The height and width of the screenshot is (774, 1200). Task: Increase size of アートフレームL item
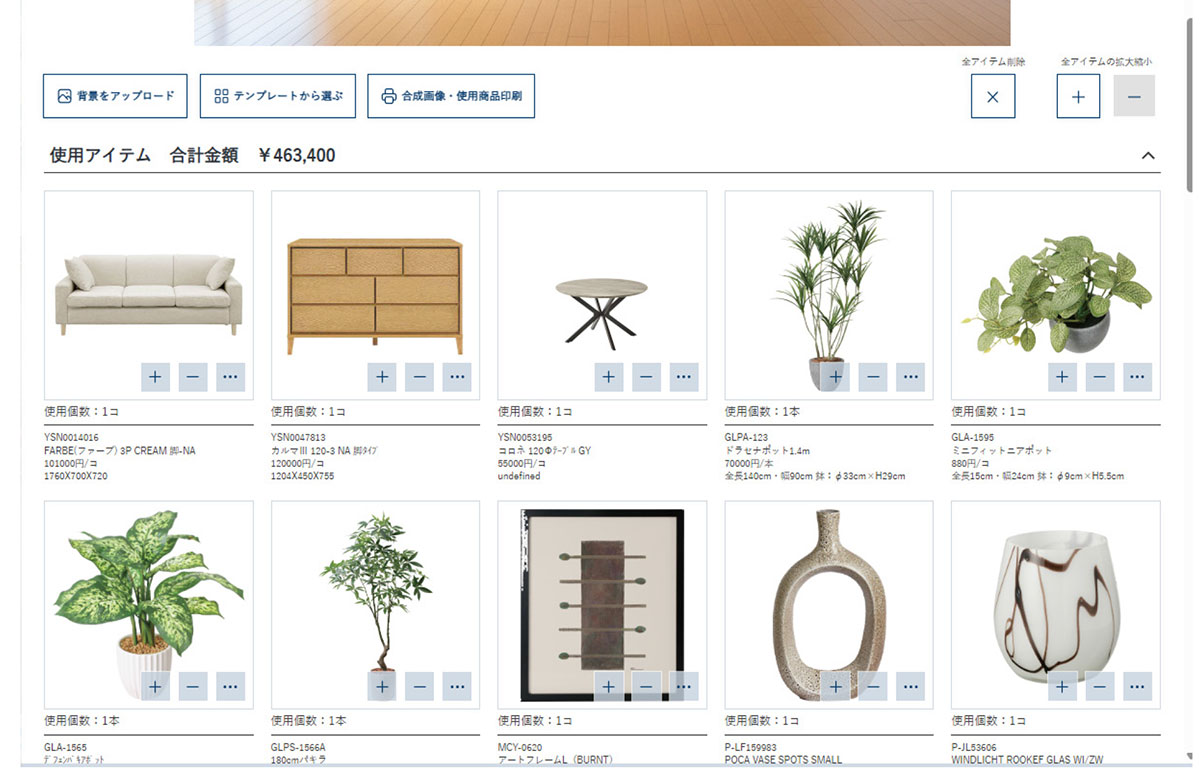click(x=609, y=686)
